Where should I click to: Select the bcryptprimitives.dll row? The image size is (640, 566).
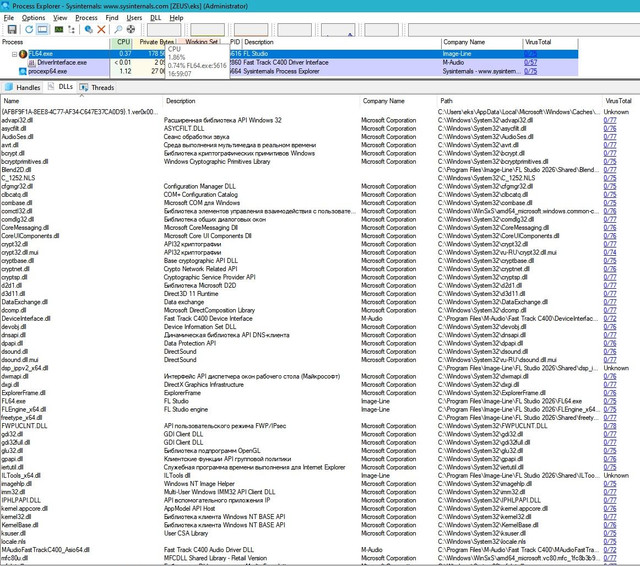(x=320, y=162)
